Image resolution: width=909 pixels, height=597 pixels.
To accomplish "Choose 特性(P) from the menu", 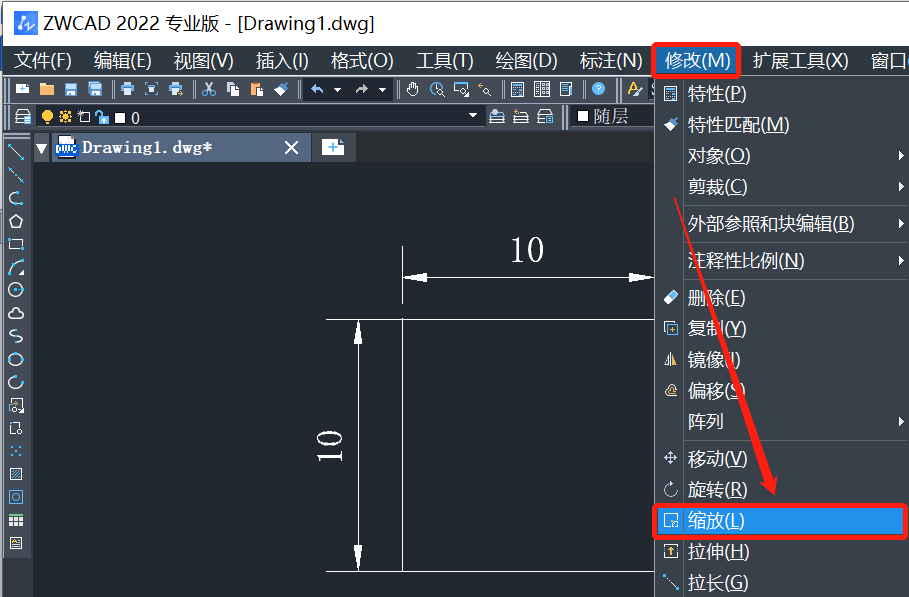I will coord(780,93).
